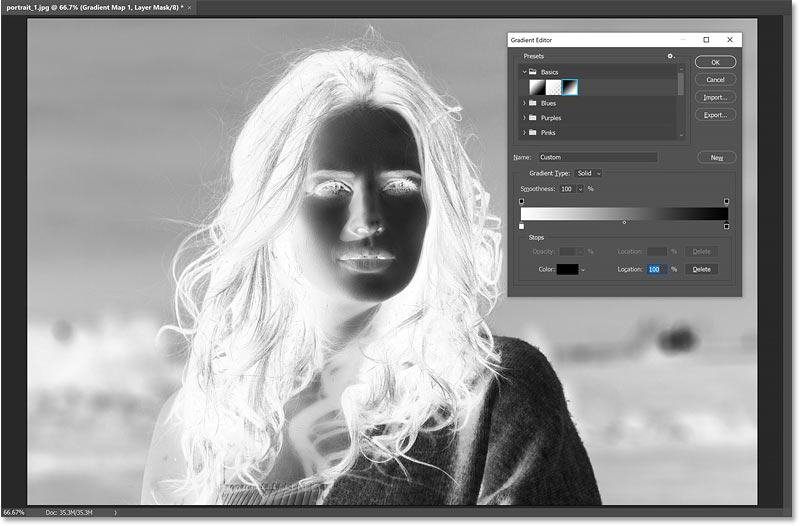Click the gradient Name field
Screen dimensions: 802x526
click(597, 158)
